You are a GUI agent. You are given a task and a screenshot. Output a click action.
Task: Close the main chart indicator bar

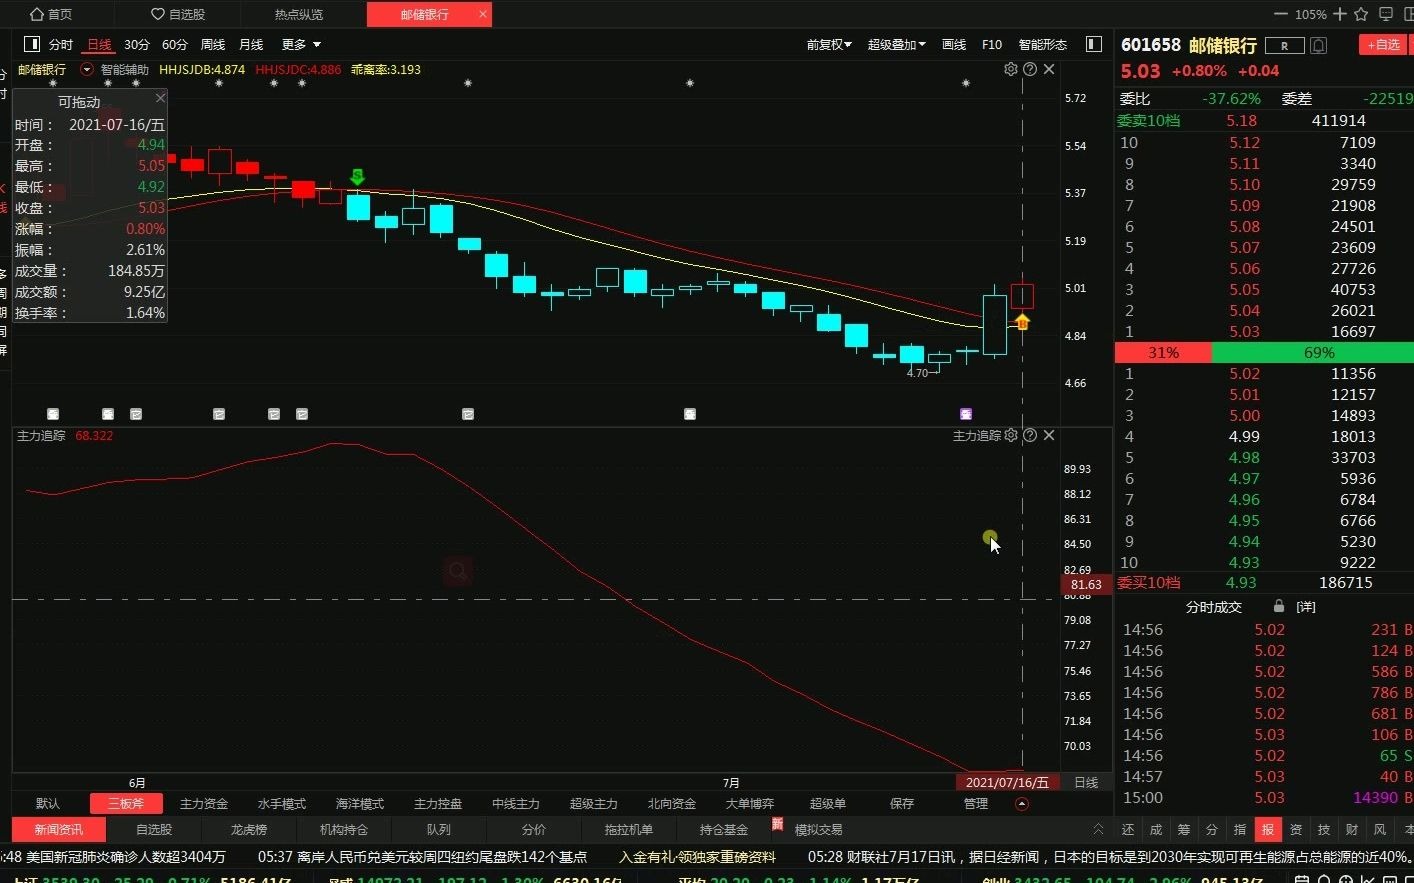[1049, 69]
